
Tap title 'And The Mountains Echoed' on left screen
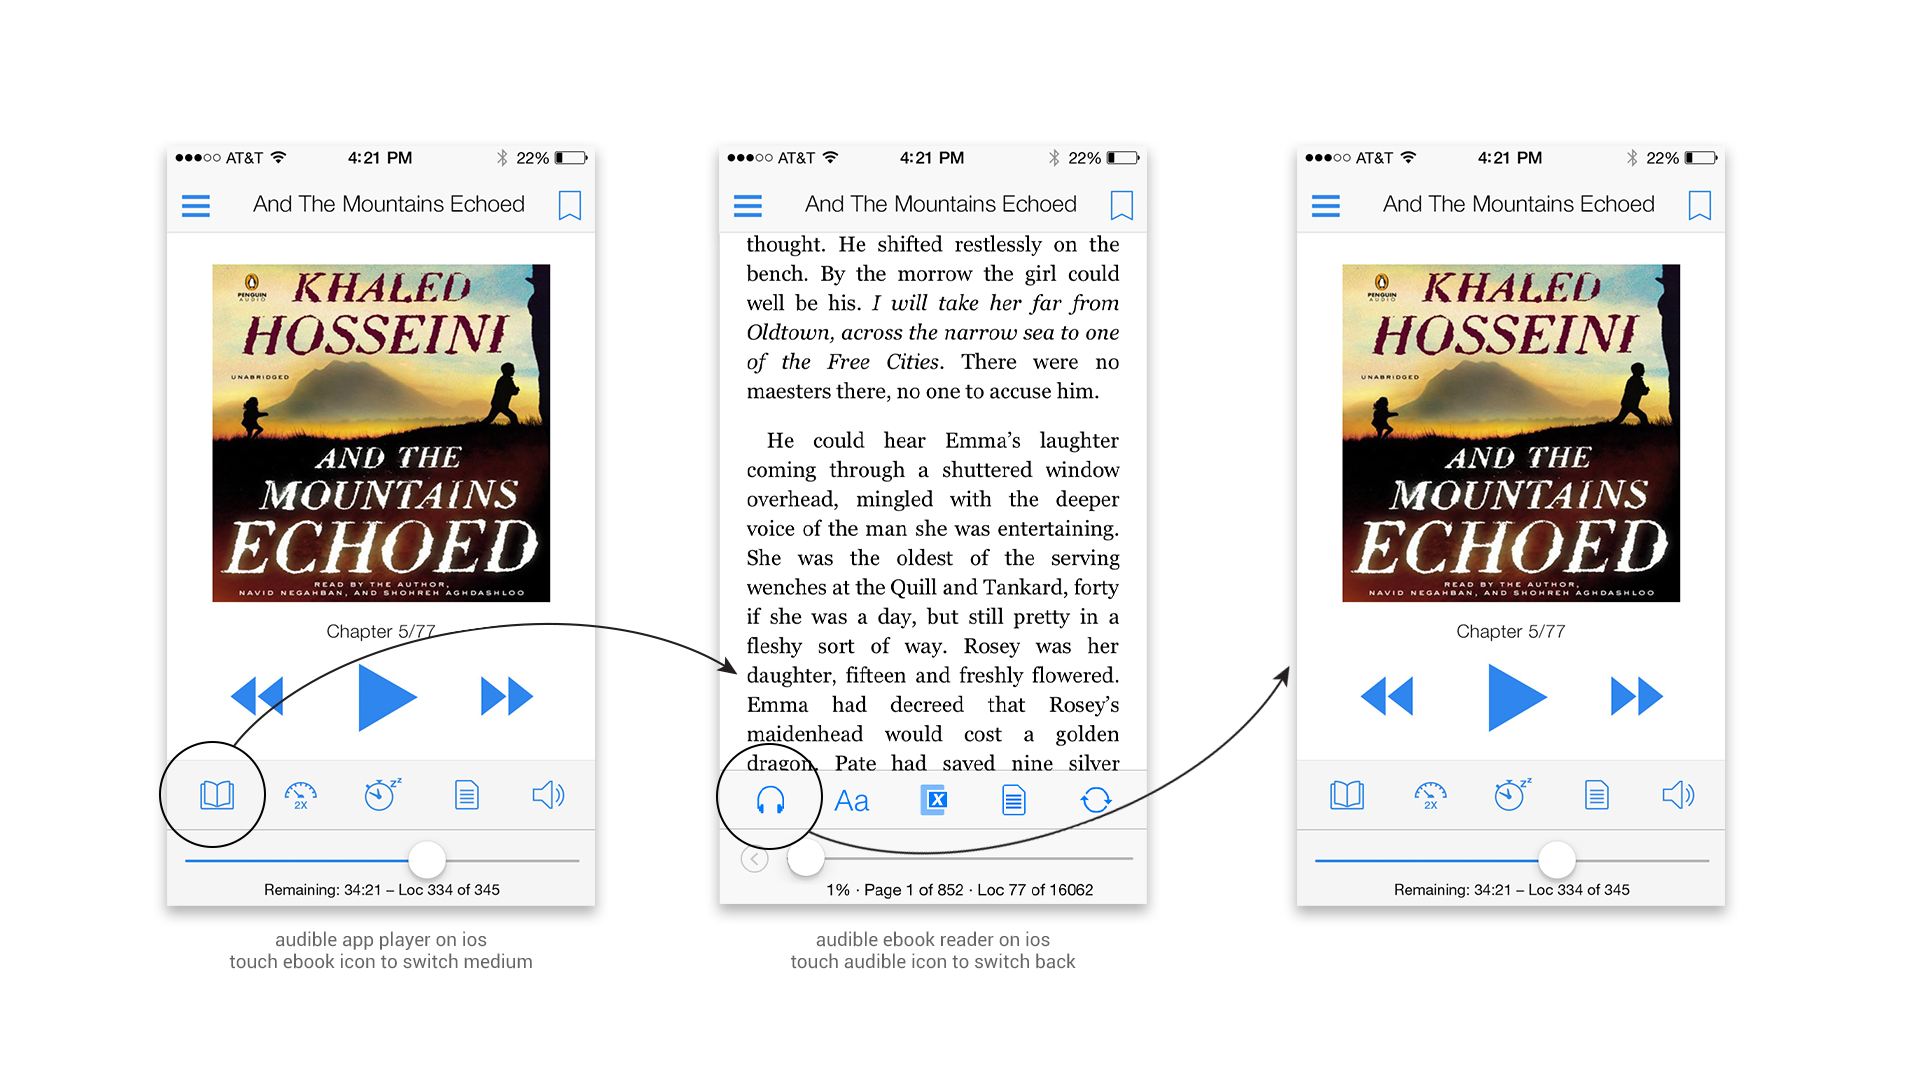pos(389,204)
